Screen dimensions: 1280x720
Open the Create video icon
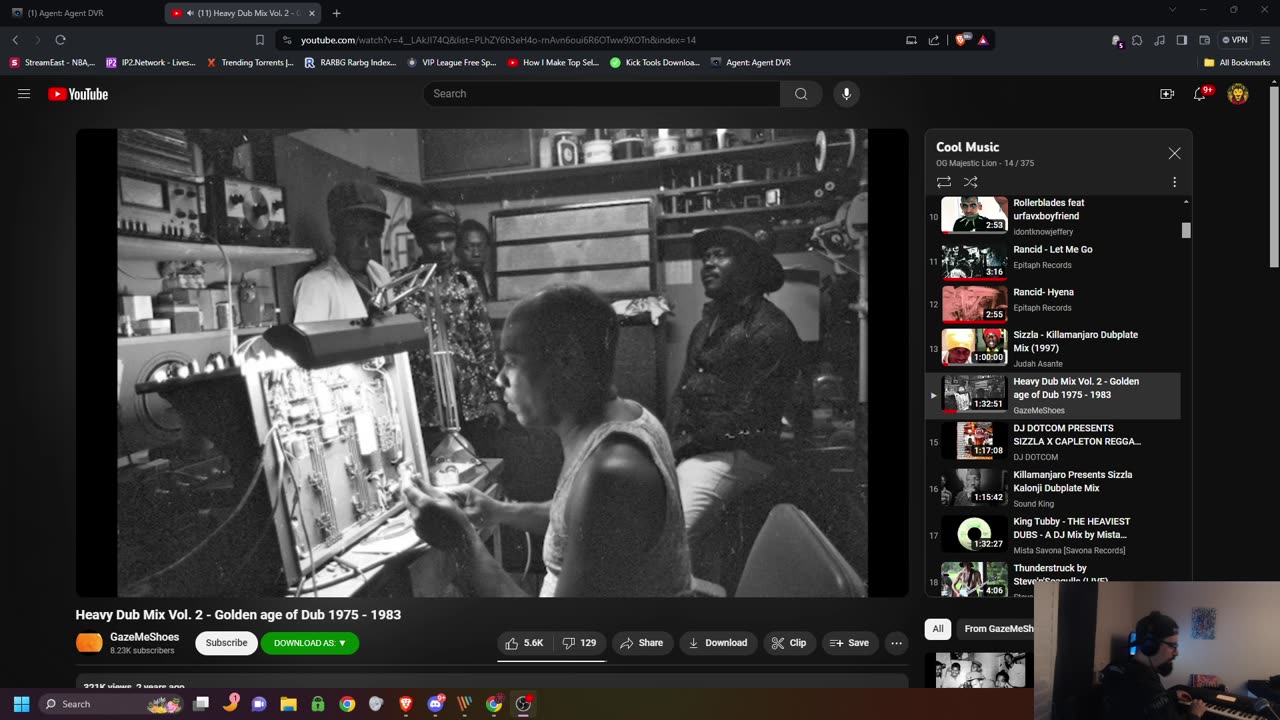[x=1167, y=94]
